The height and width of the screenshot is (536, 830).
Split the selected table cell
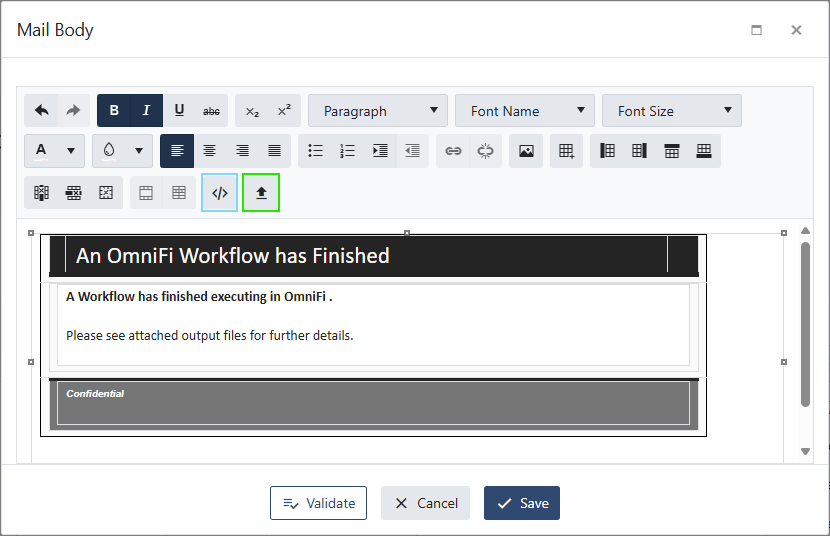pyautogui.click(x=179, y=193)
